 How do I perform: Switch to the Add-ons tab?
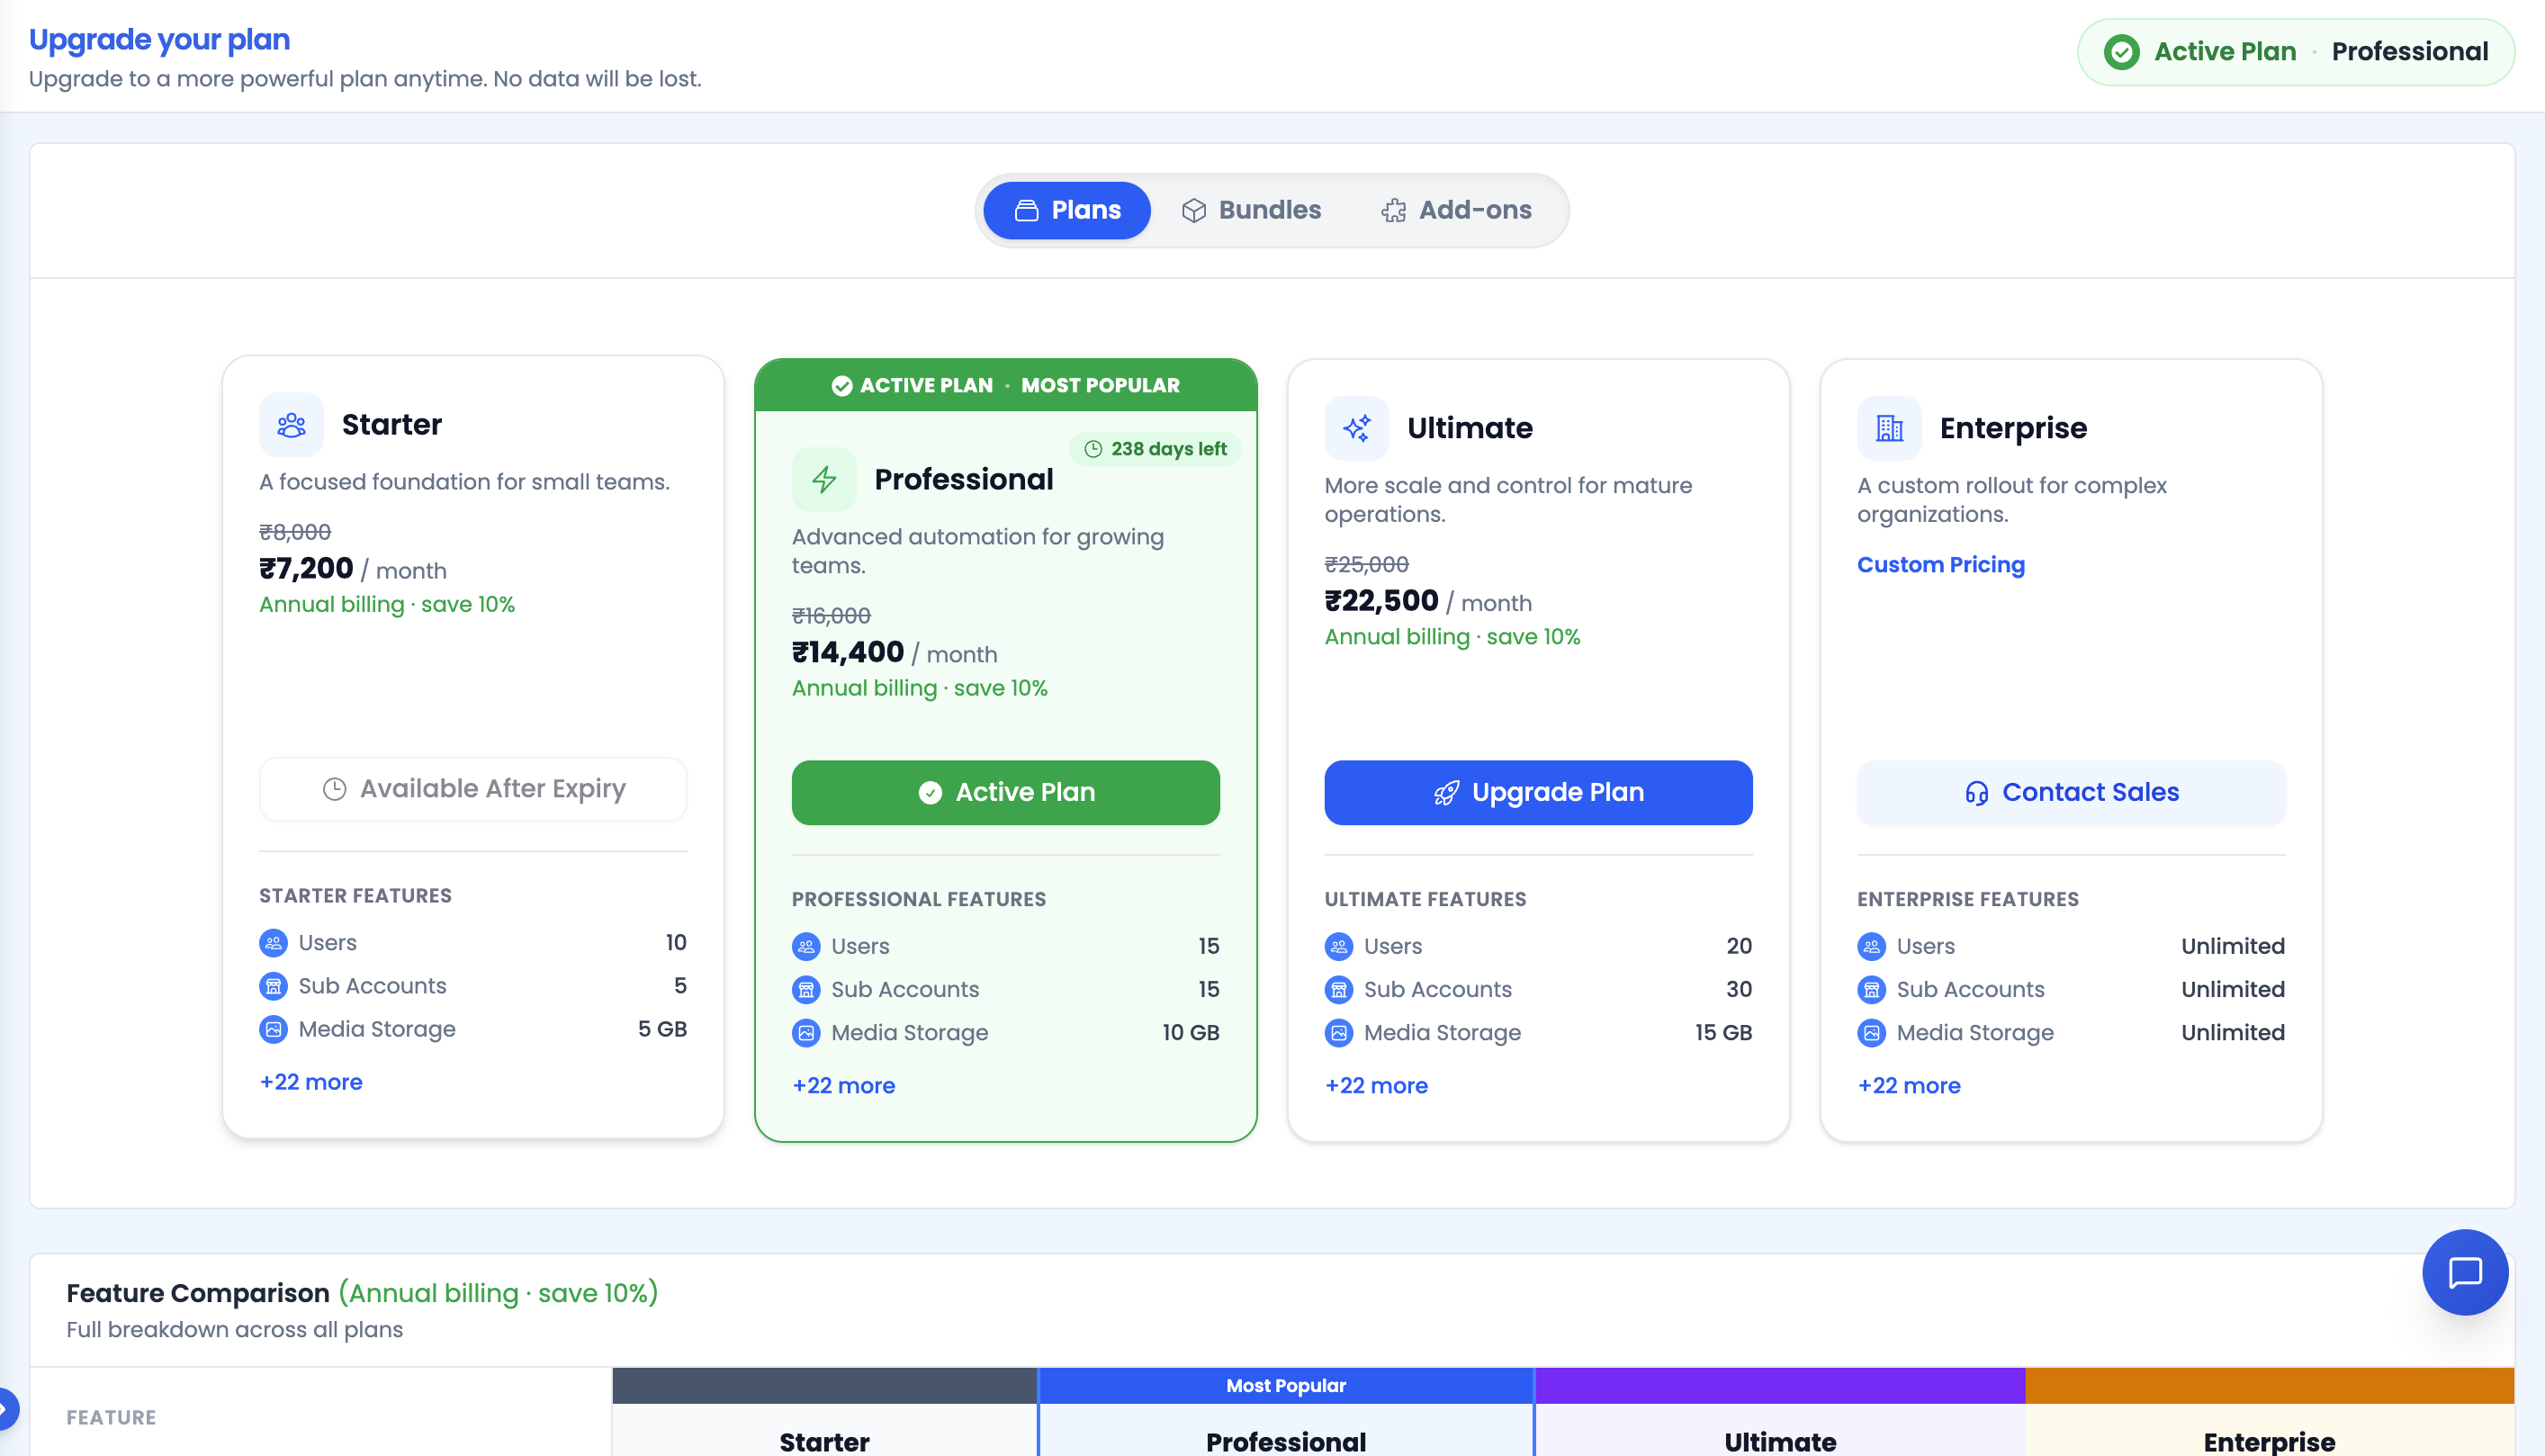tap(1457, 210)
